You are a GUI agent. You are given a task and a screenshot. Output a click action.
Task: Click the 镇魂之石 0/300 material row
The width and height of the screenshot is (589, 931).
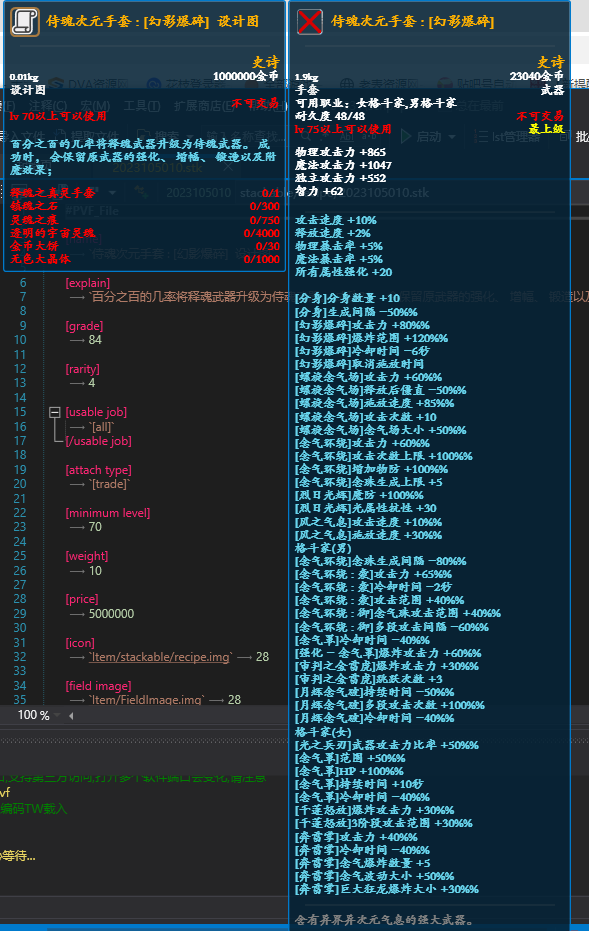[x=144, y=206]
